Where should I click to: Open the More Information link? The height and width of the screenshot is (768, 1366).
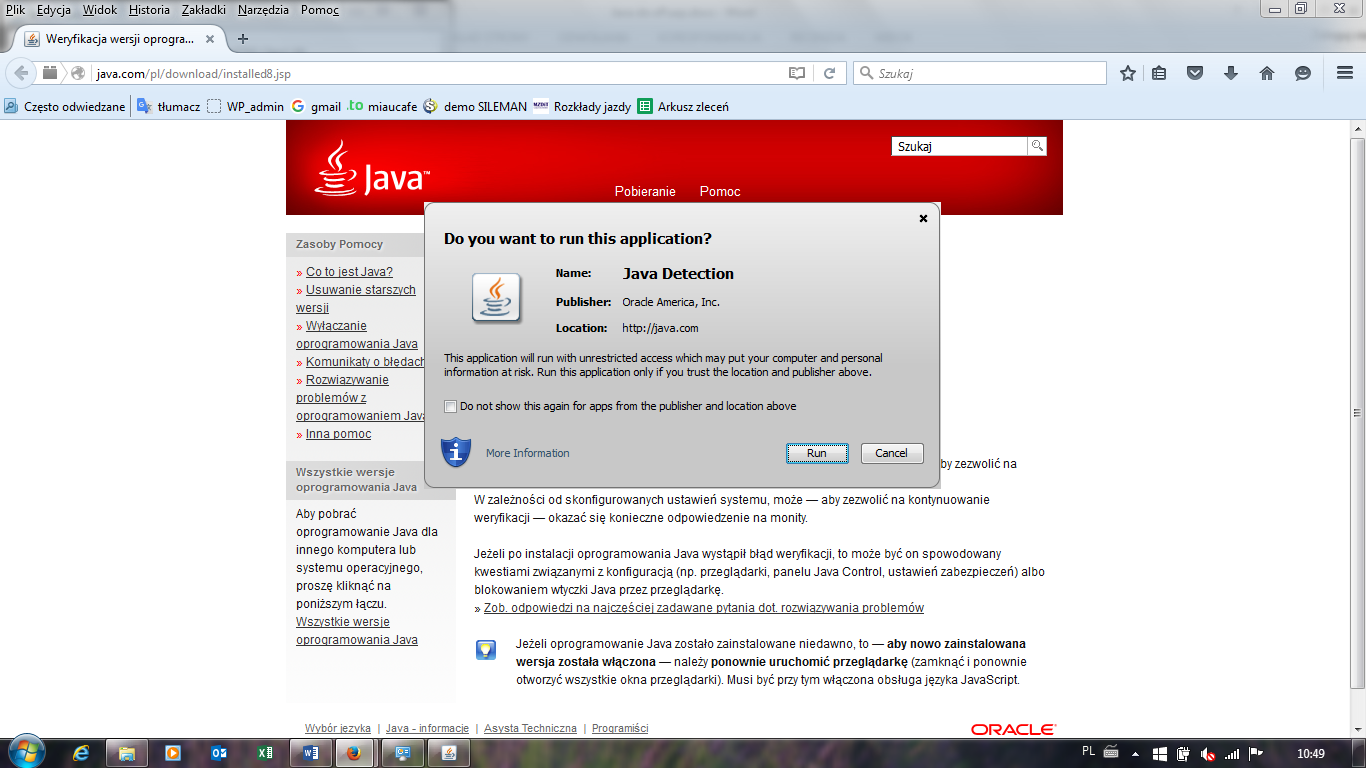(527, 453)
